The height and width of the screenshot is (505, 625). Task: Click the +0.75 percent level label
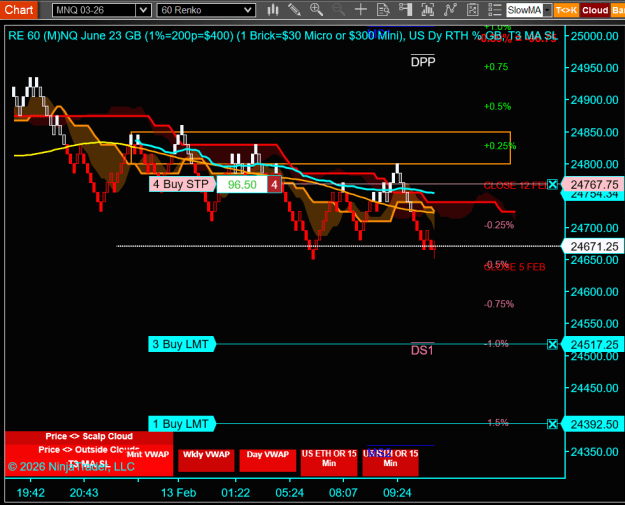click(496, 67)
